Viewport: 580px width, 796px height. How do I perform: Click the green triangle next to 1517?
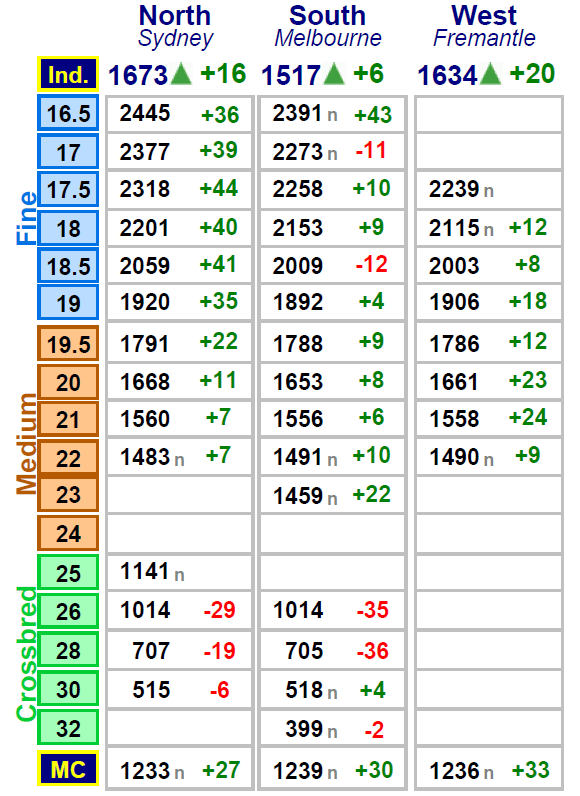tap(334, 74)
